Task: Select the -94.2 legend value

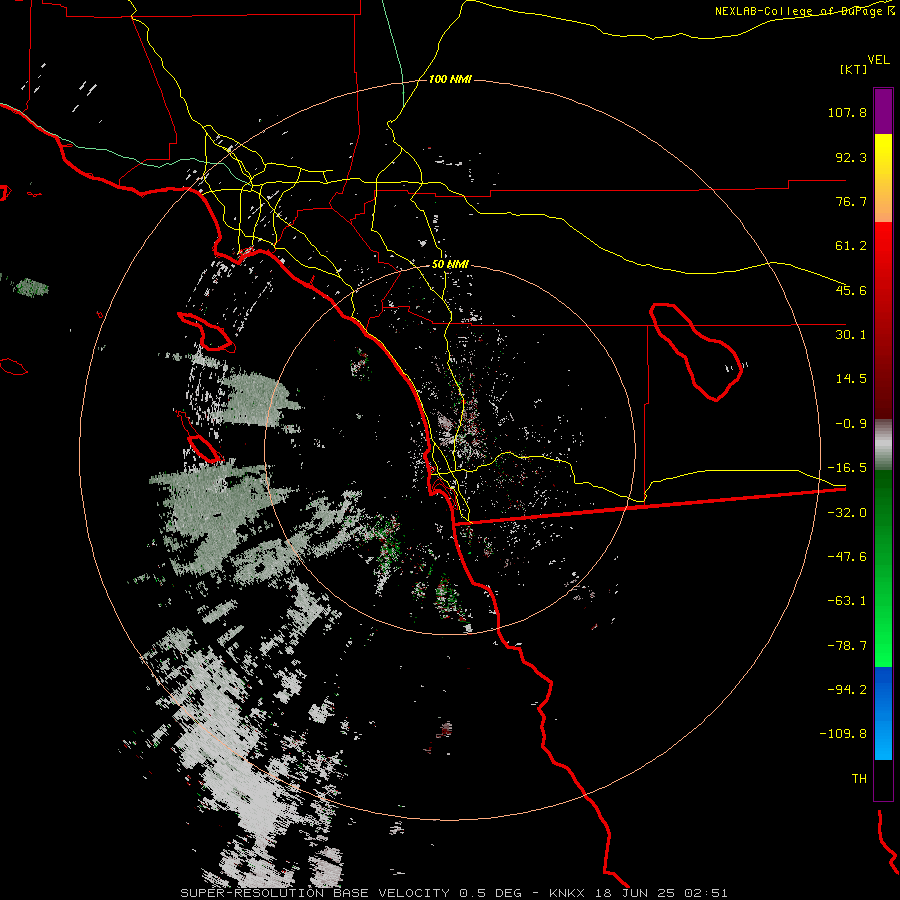Action: coord(847,689)
